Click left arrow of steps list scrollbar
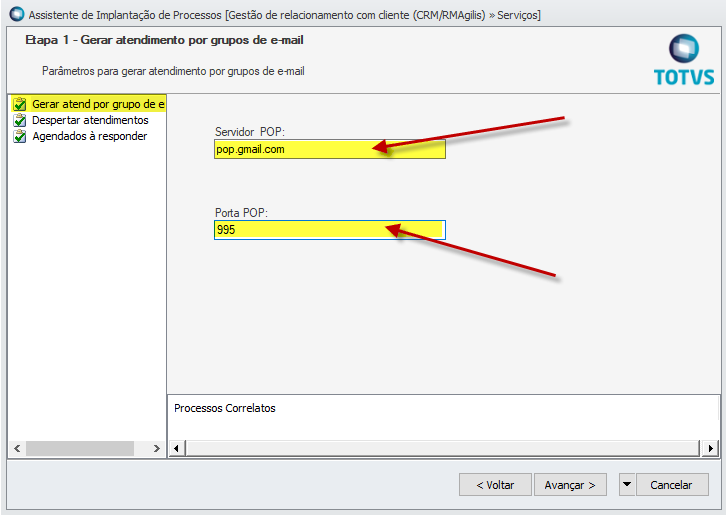The height and width of the screenshot is (515, 726). [x=17, y=448]
